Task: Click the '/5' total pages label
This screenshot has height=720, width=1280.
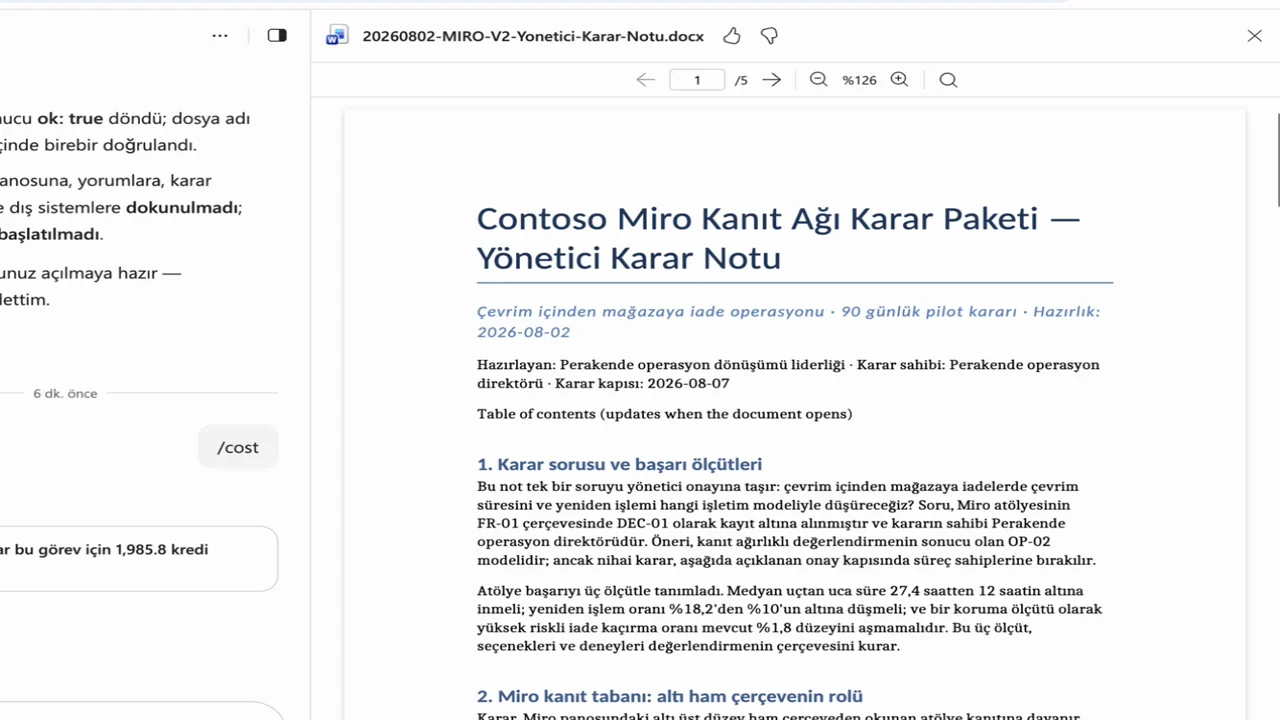Action: tap(741, 80)
